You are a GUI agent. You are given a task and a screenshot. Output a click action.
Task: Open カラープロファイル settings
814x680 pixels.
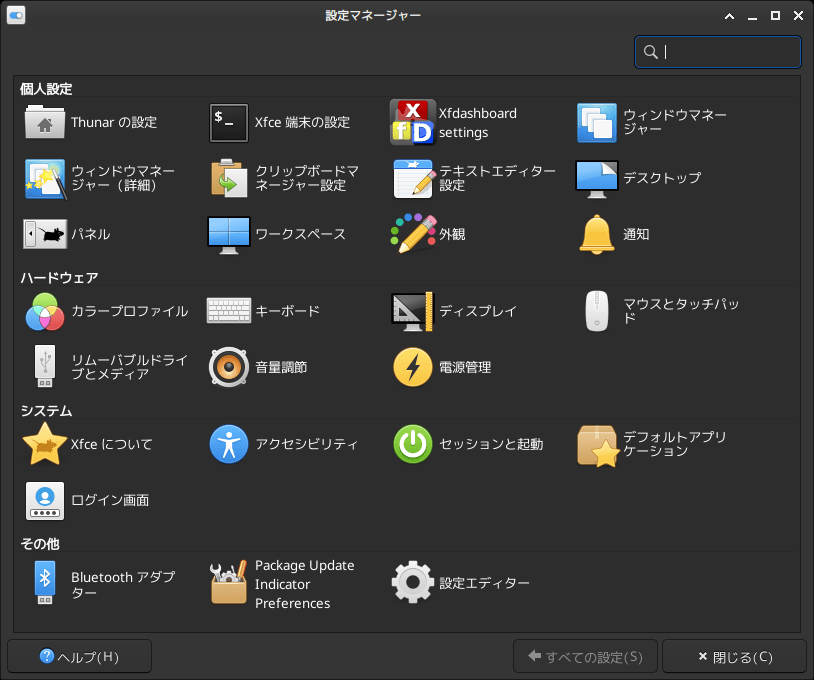tap(44, 312)
